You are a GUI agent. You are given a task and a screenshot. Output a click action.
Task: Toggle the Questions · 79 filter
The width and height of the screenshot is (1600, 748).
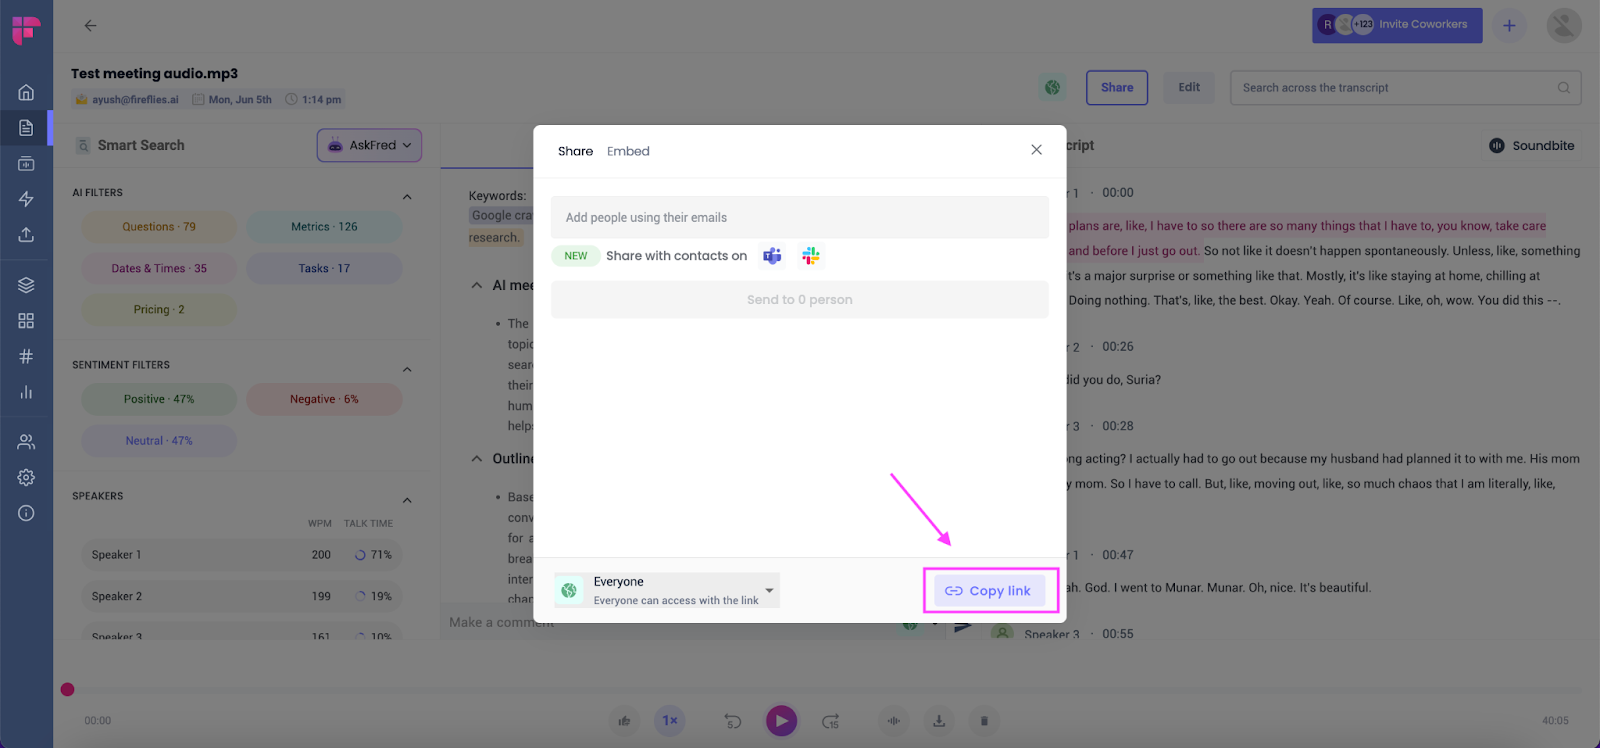click(x=159, y=227)
